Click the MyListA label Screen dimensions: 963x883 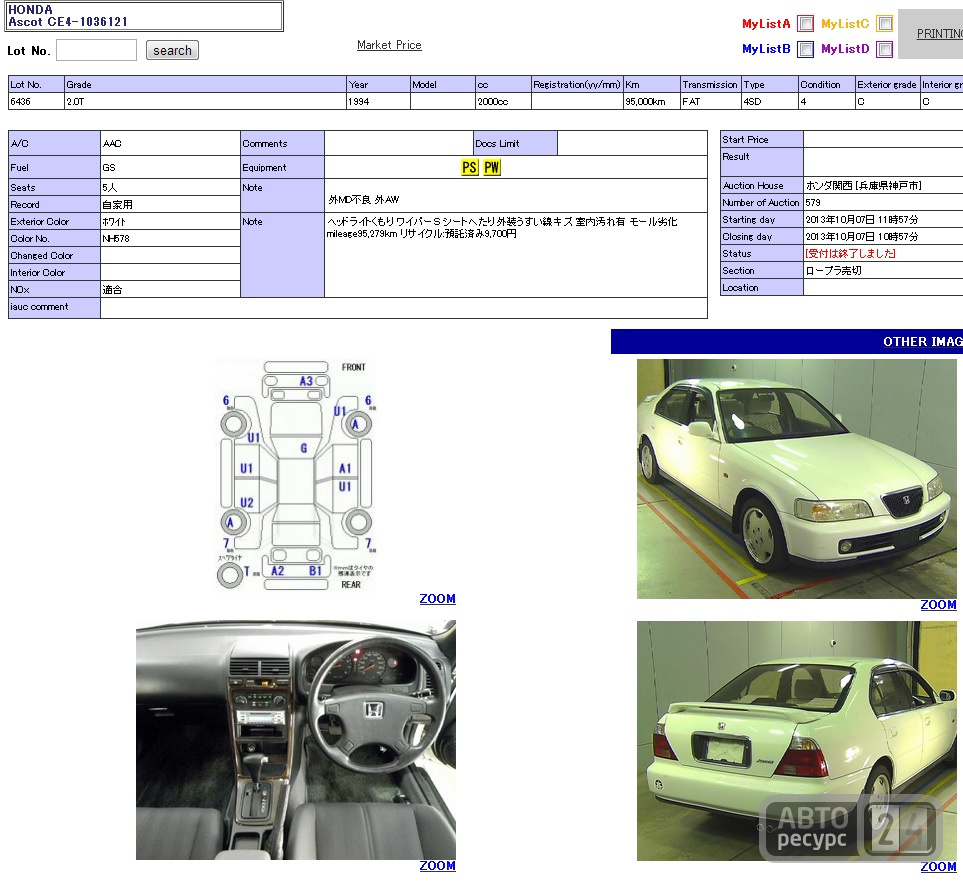point(766,24)
